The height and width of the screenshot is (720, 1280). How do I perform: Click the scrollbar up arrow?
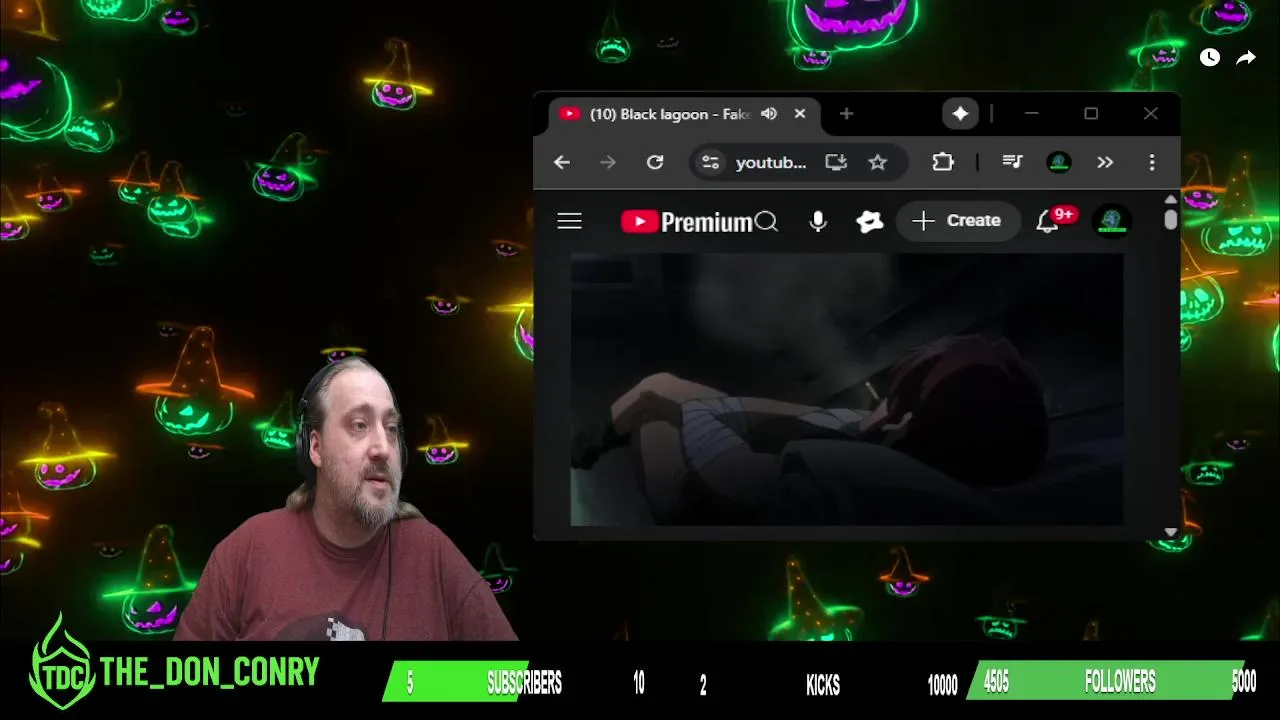point(1171,199)
